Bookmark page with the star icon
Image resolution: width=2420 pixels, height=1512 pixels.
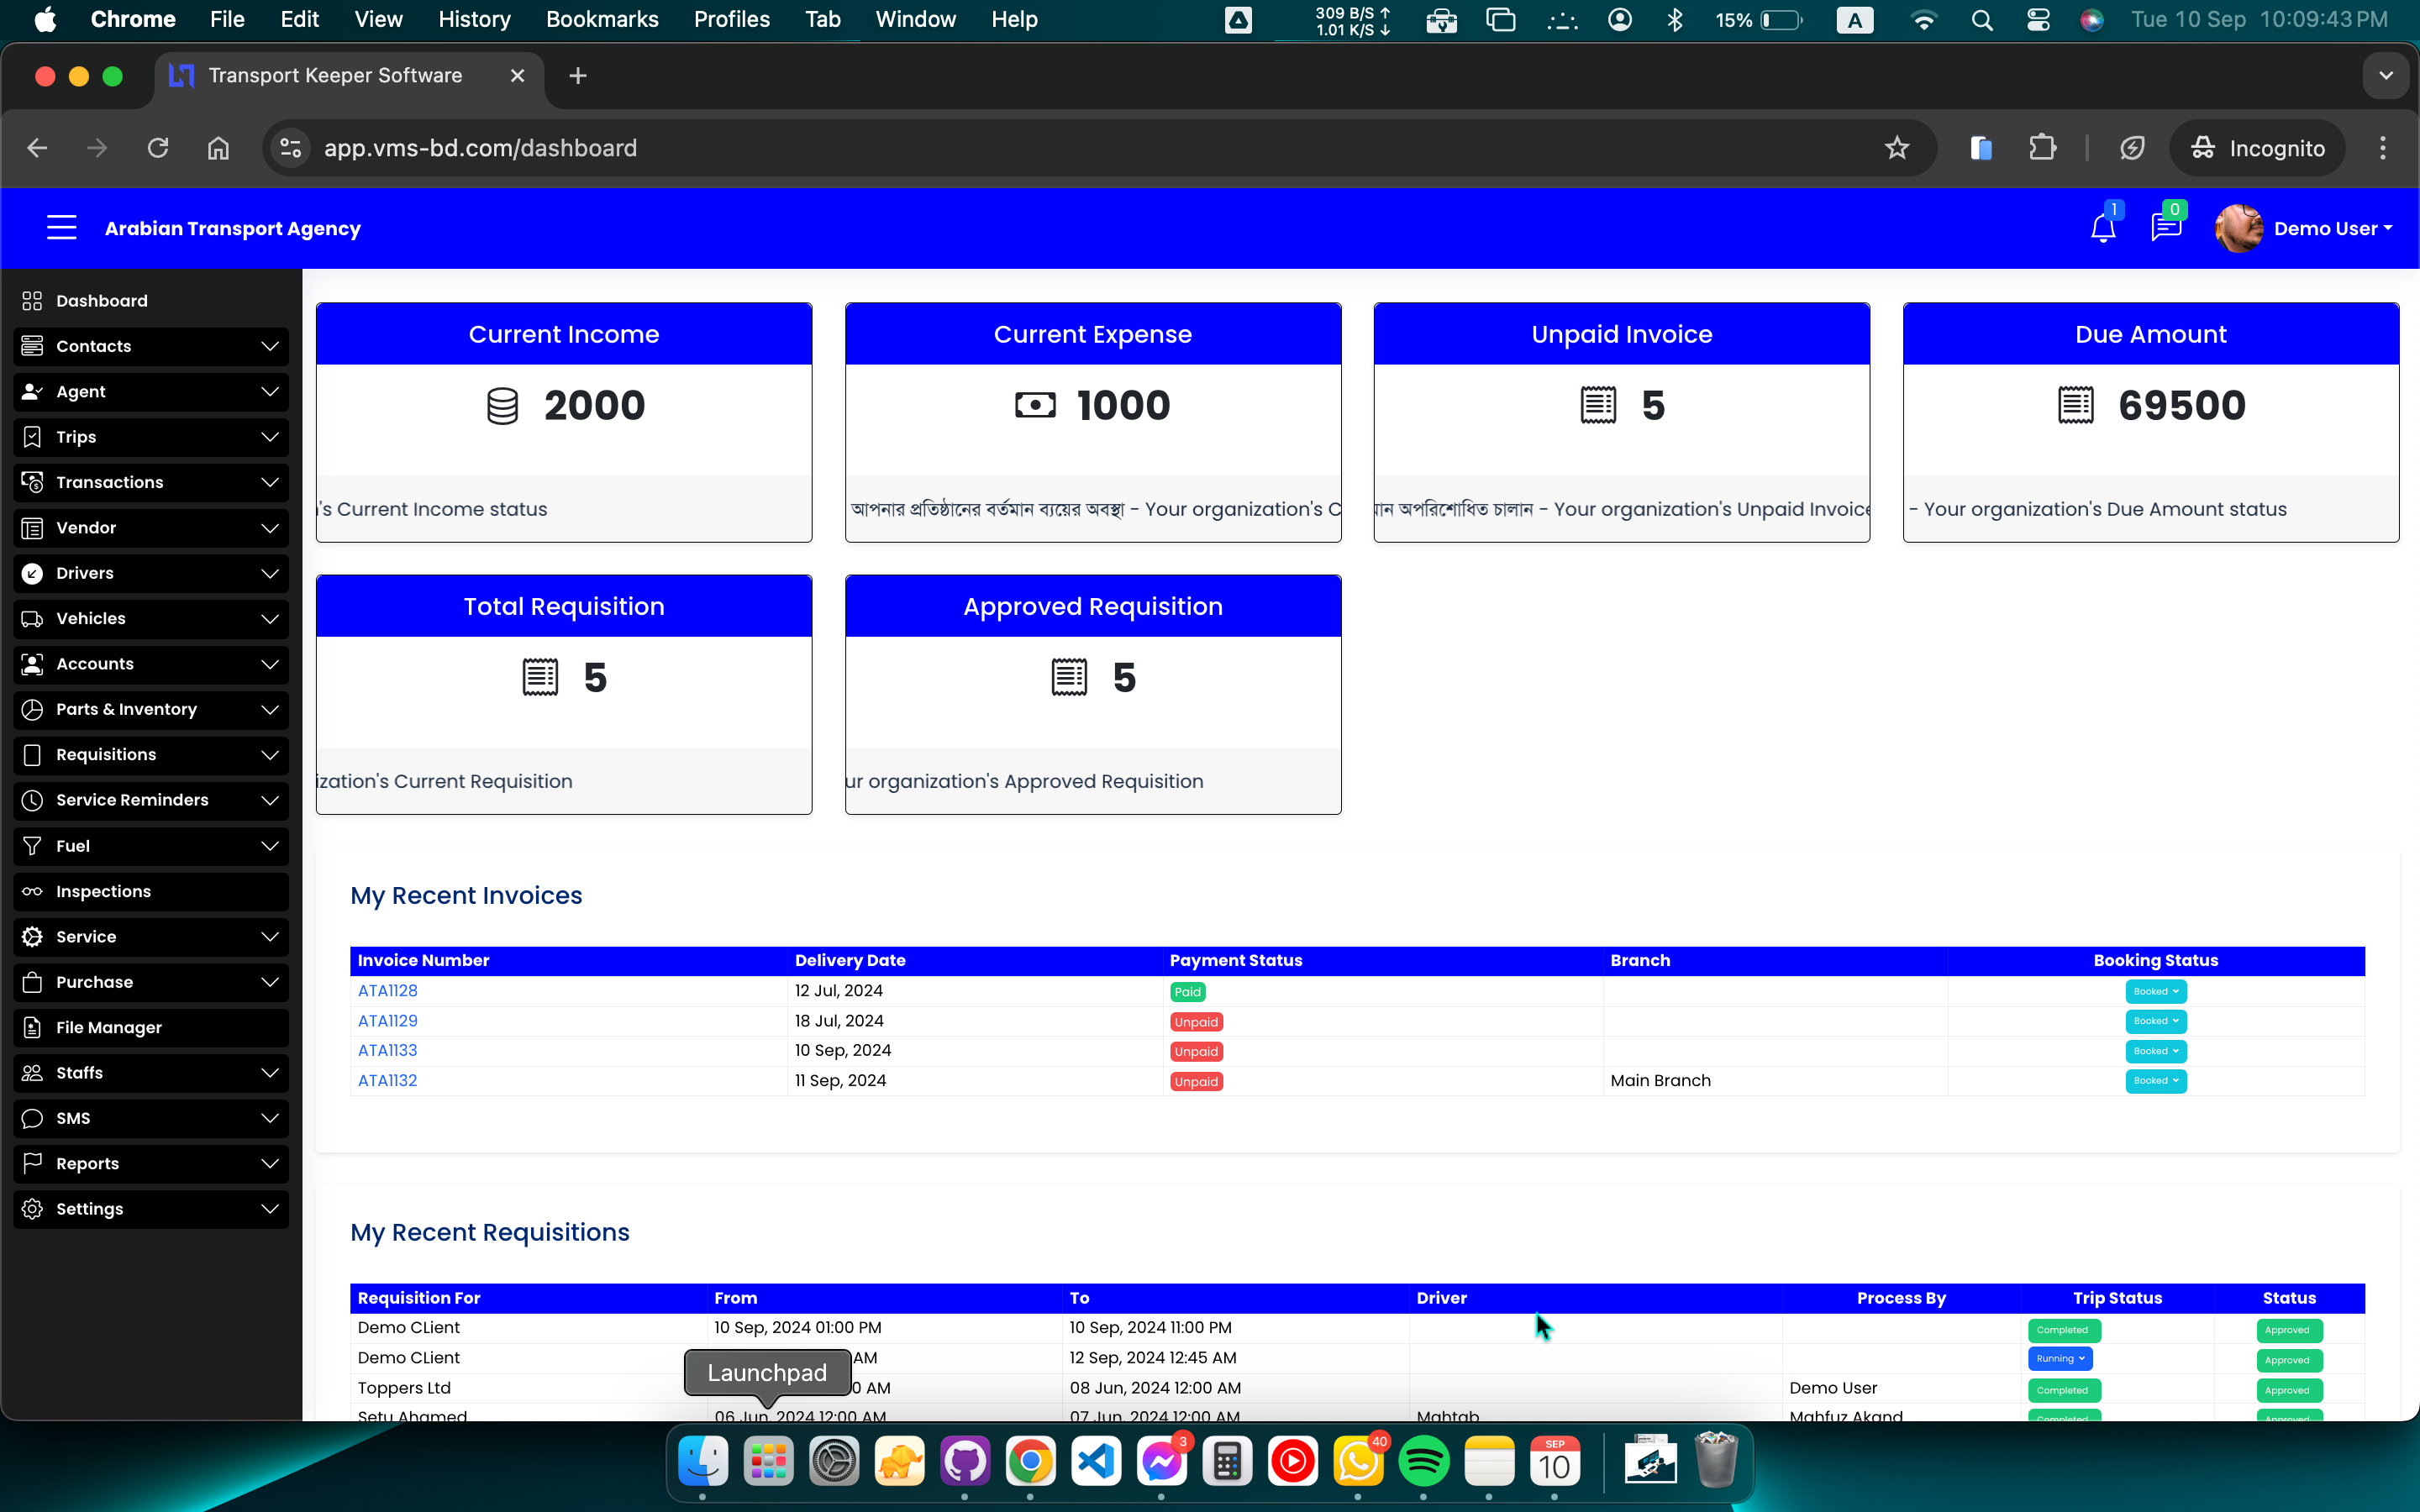coord(1896,148)
